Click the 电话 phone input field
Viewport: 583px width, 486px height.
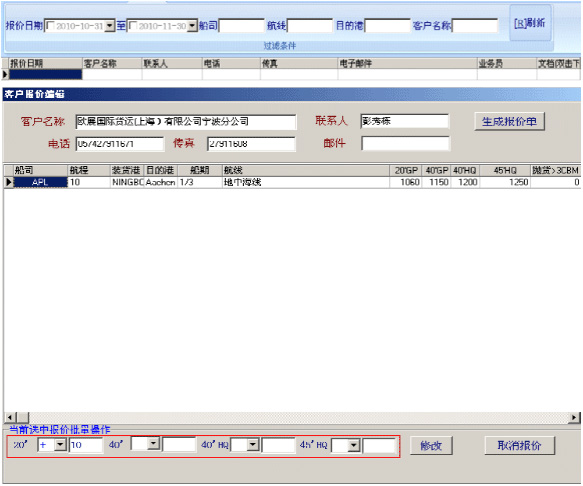(x=120, y=144)
